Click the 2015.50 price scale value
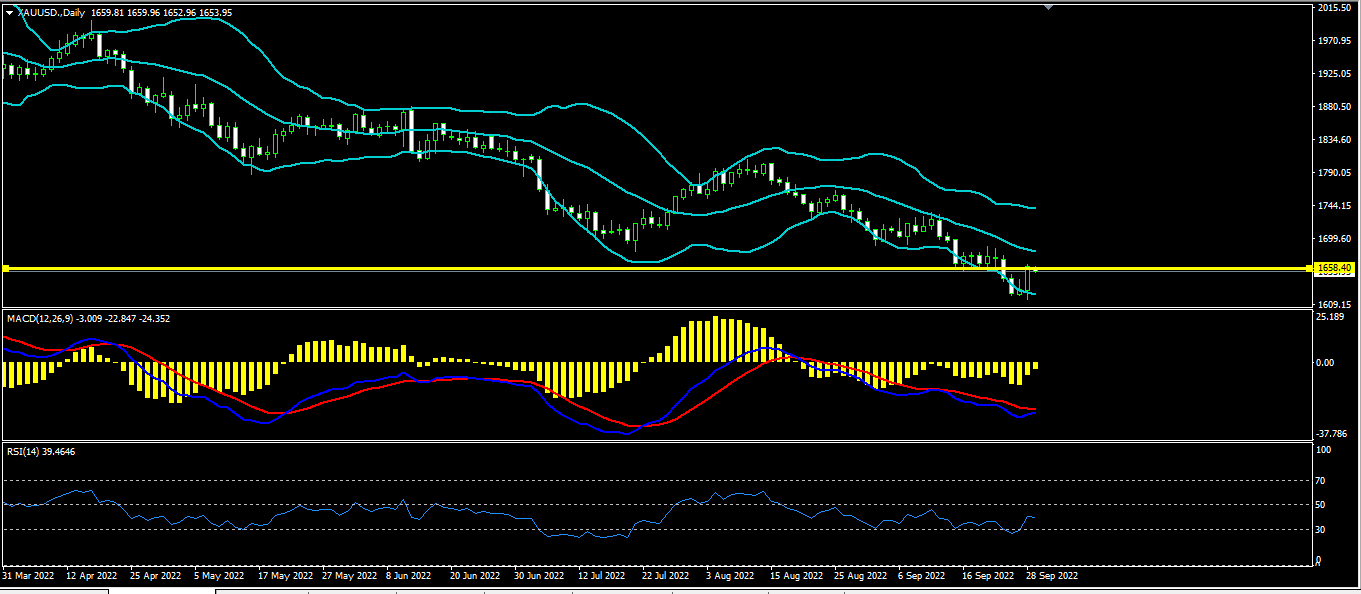Screen dimensions: 1361x594 pos(1336,8)
